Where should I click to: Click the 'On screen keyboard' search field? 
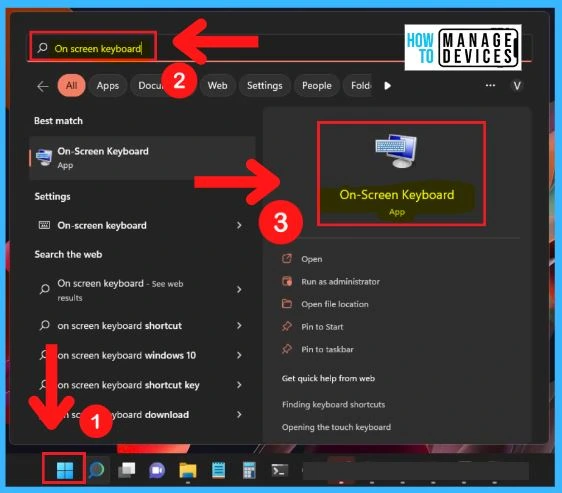coord(280,48)
